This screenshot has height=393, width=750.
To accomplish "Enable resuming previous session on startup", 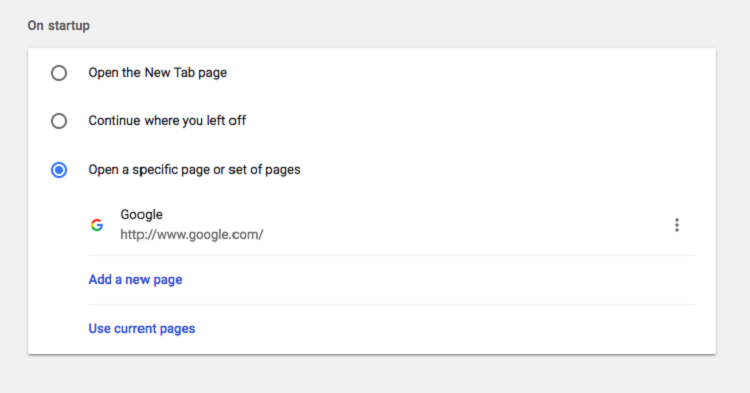I will pyautogui.click(x=59, y=120).
